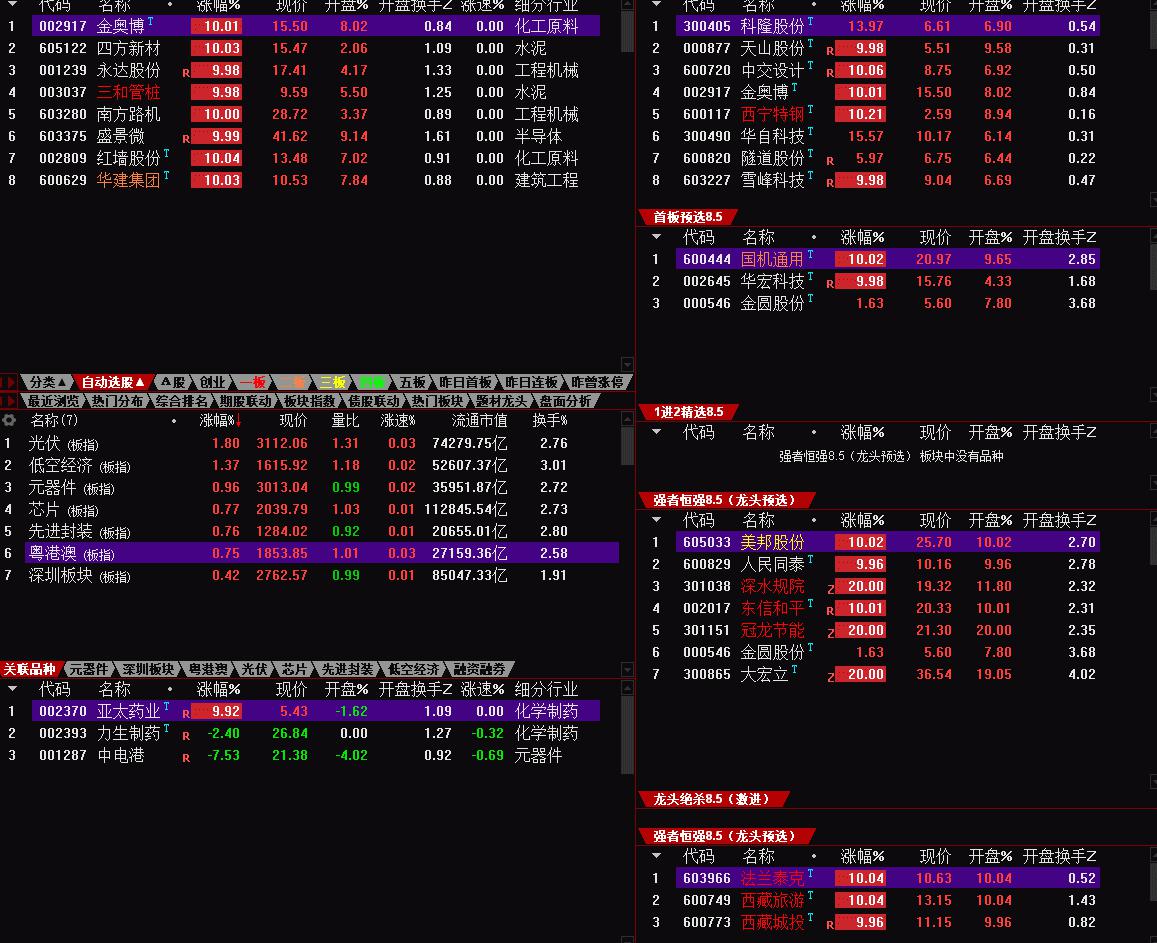The image size is (1157, 943).
Task: Open the 热门板块 tab
Action: 438,401
